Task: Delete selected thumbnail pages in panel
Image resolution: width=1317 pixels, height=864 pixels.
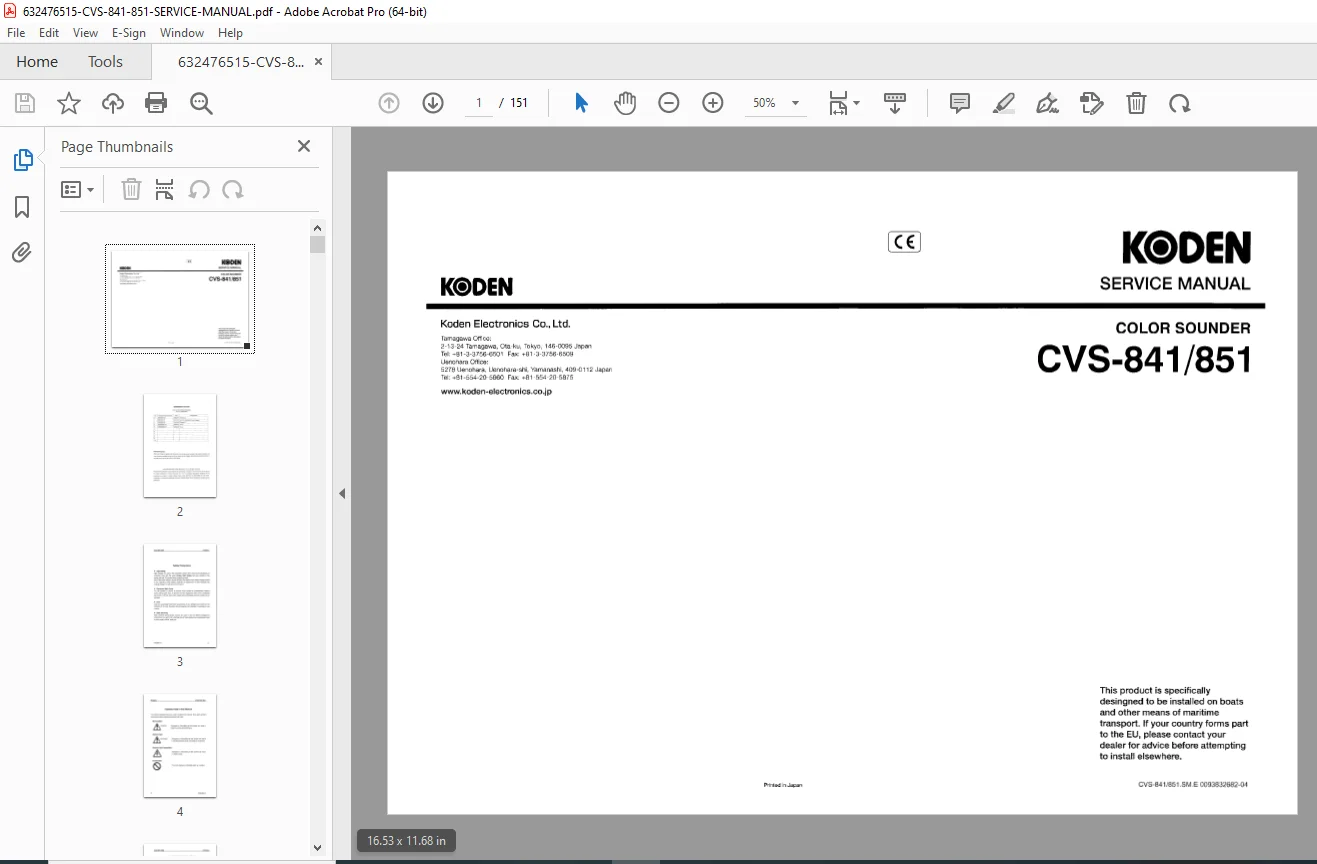Action: pyautogui.click(x=131, y=189)
